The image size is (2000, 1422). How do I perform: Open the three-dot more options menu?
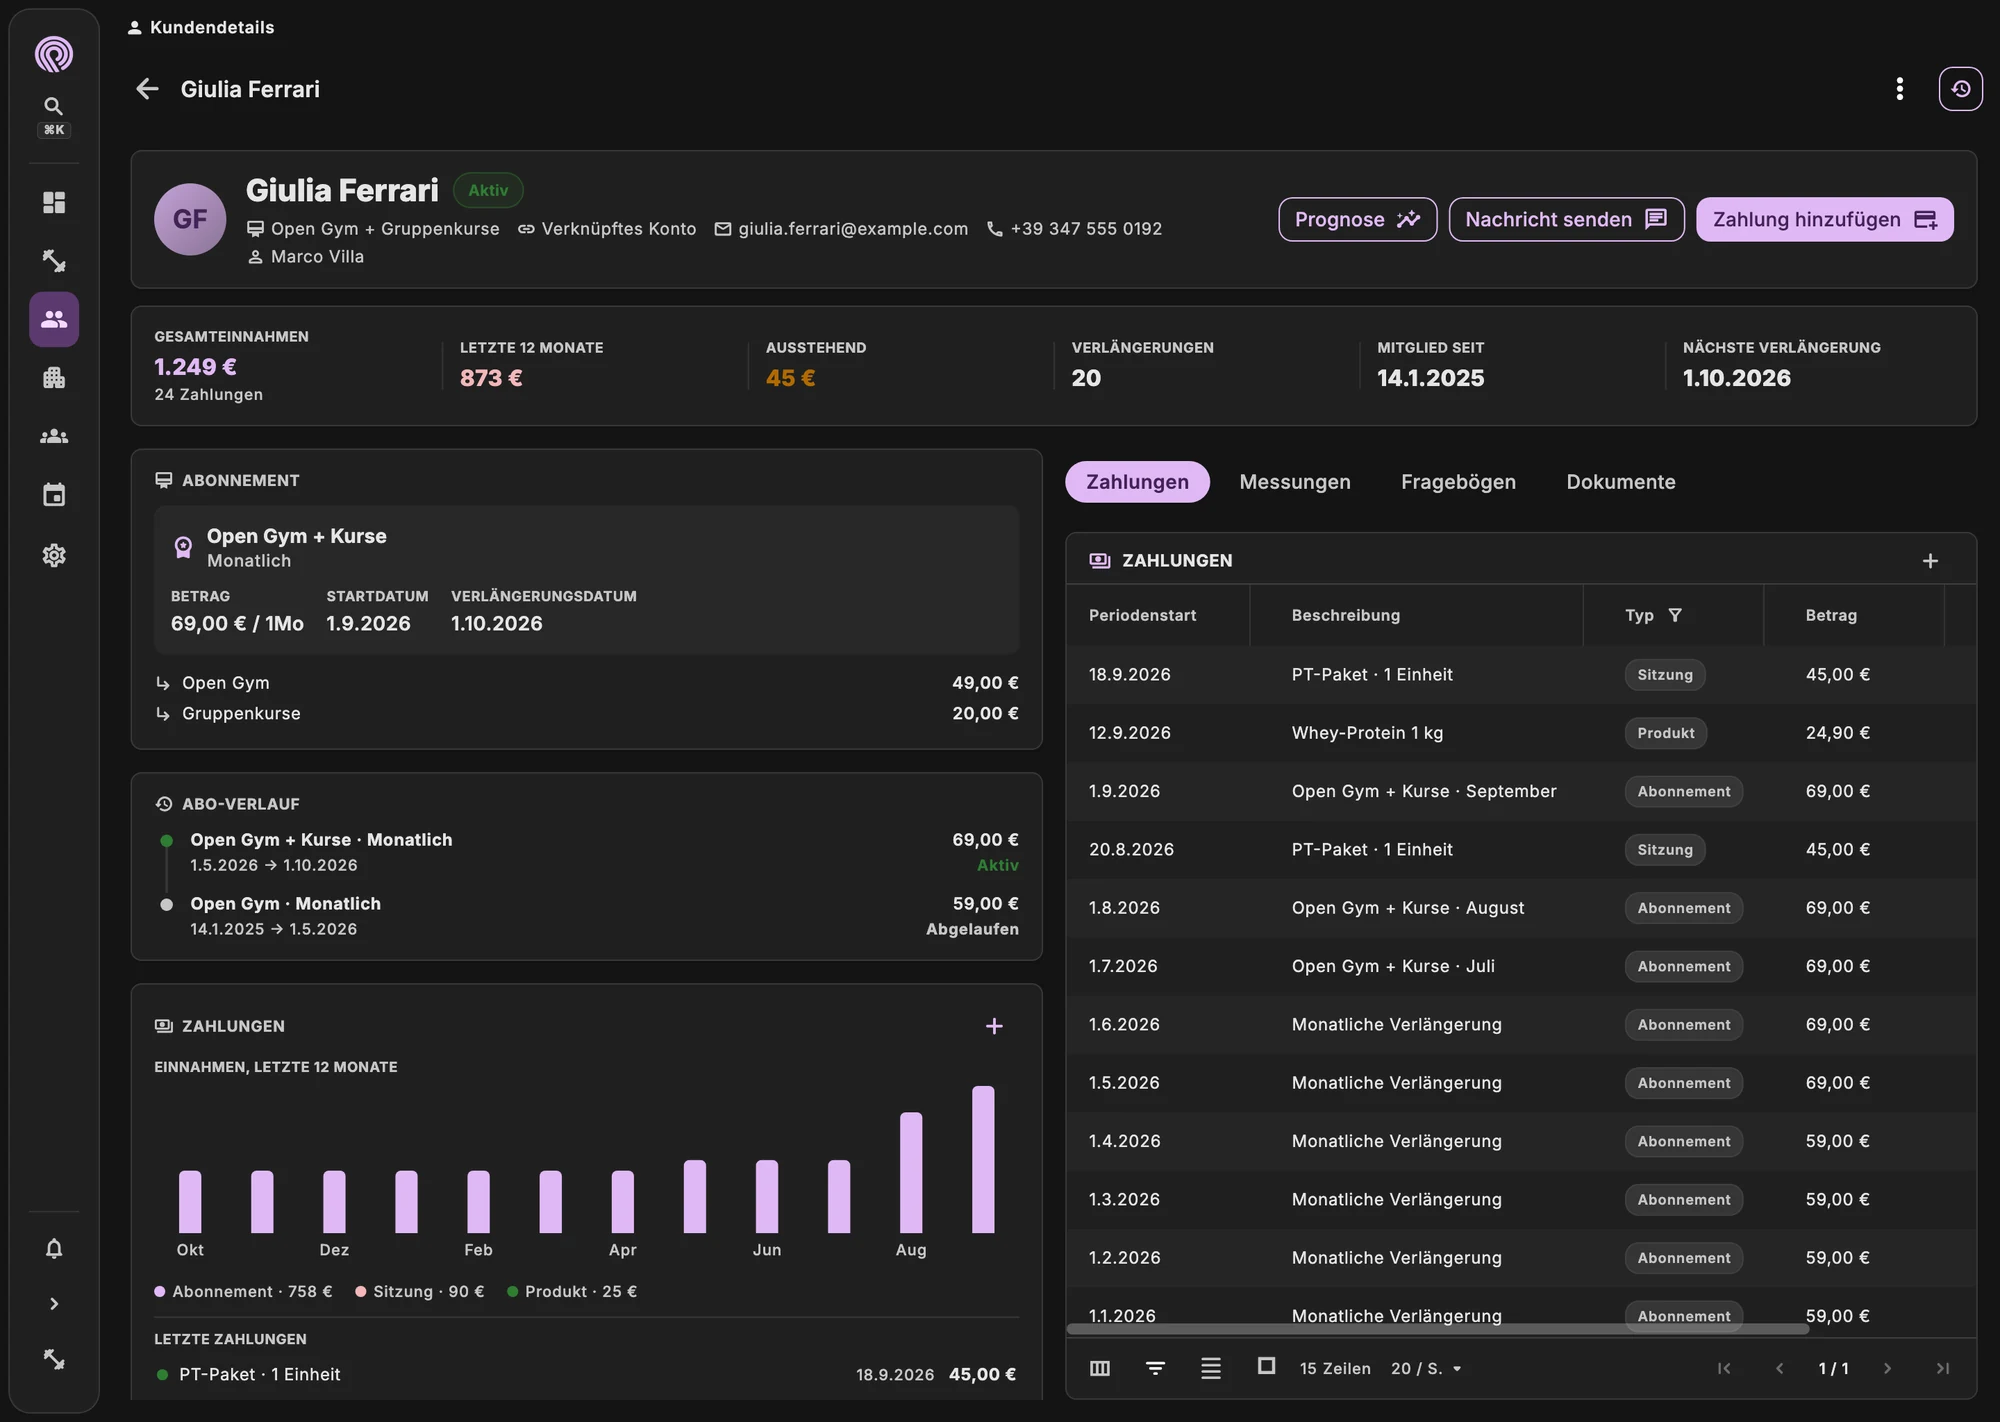pyautogui.click(x=1899, y=89)
